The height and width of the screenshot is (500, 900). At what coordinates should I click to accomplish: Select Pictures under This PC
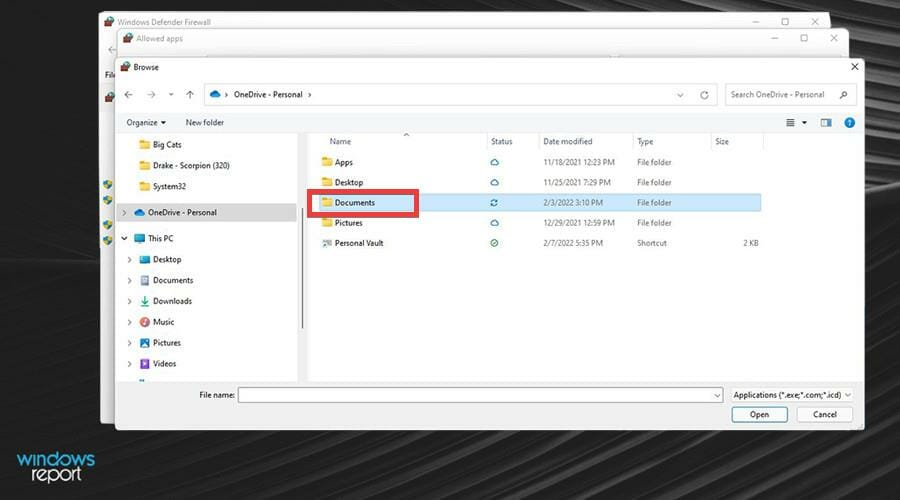pos(160,343)
